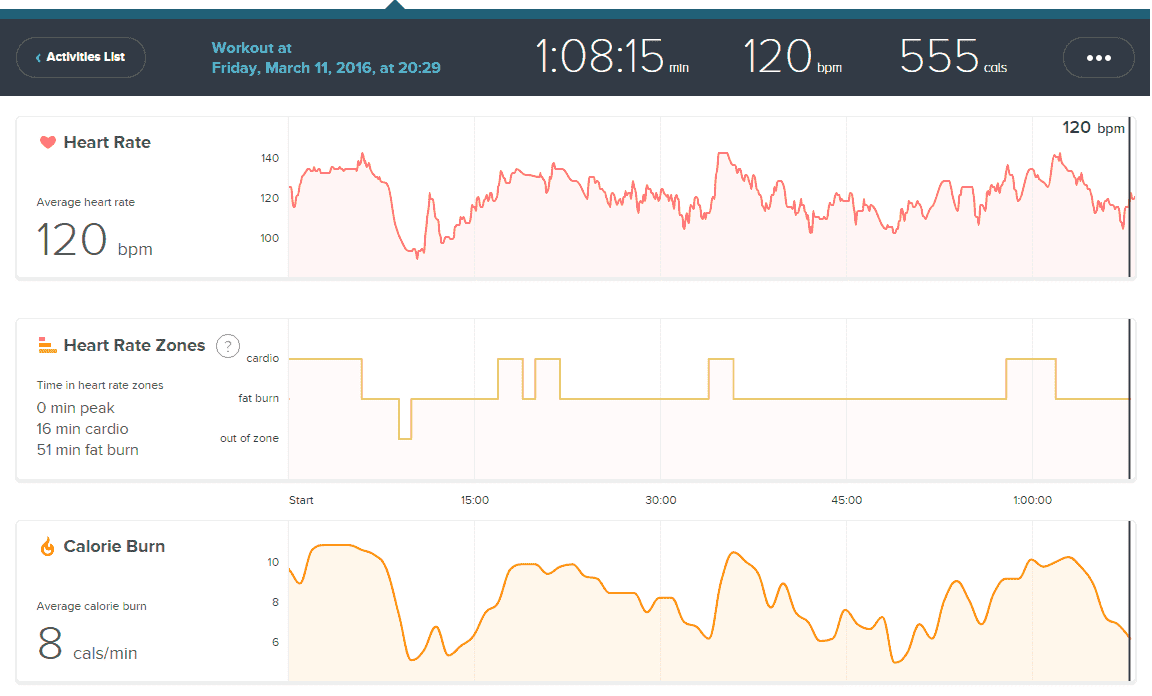Click the 'out of zone' axis label
Image resolution: width=1152 pixels, height=696 pixels.
249,438
